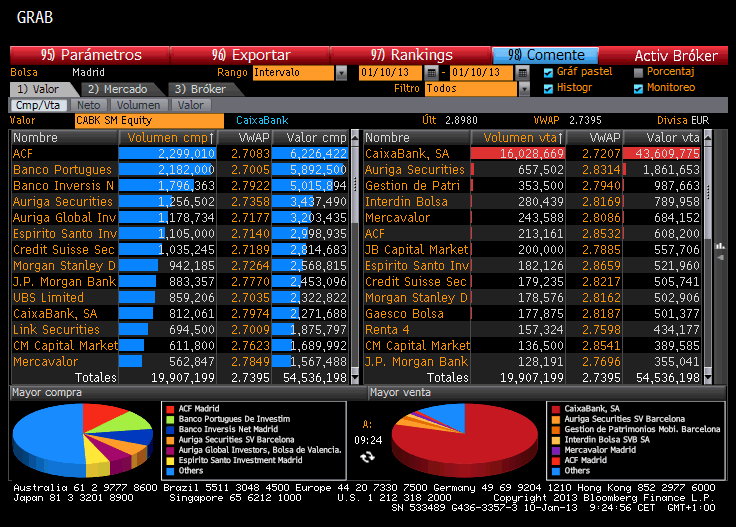Click scroll down arrow of buy table
The image size is (736, 527).
tap(355, 377)
